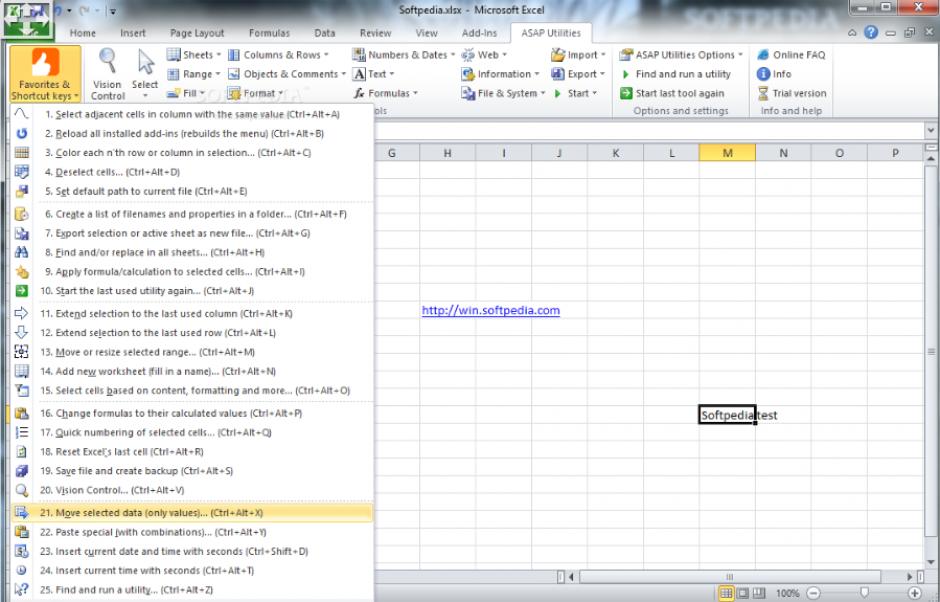Viewport: 940px width, 602px height.
Task: Click the Deselect cells icon in menu
Action: click(x=22, y=171)
